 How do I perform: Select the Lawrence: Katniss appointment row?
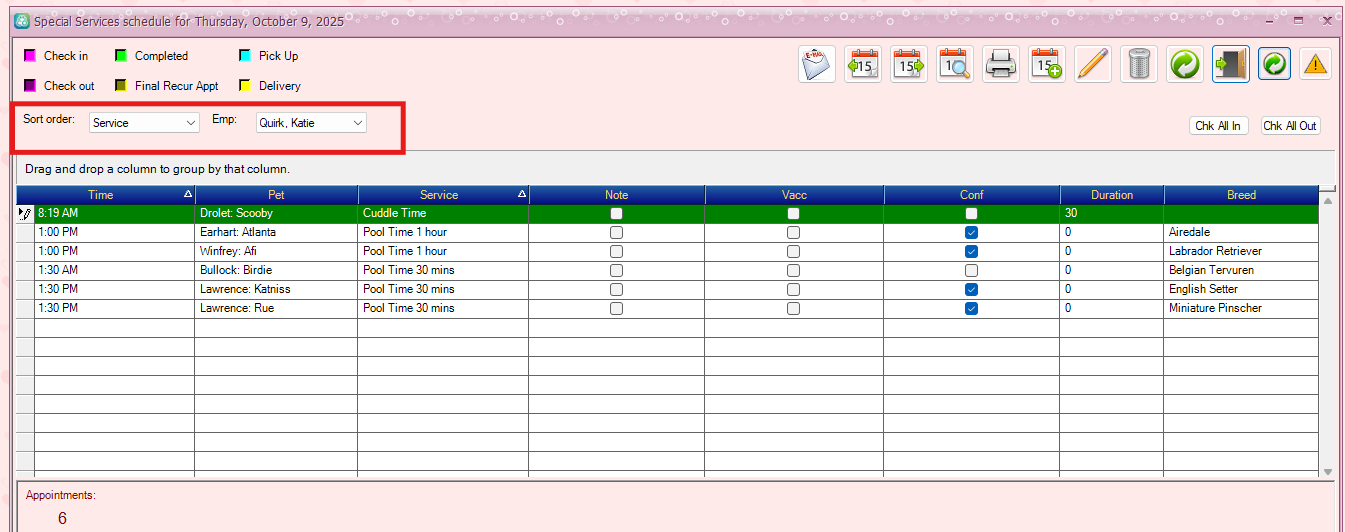275,289
